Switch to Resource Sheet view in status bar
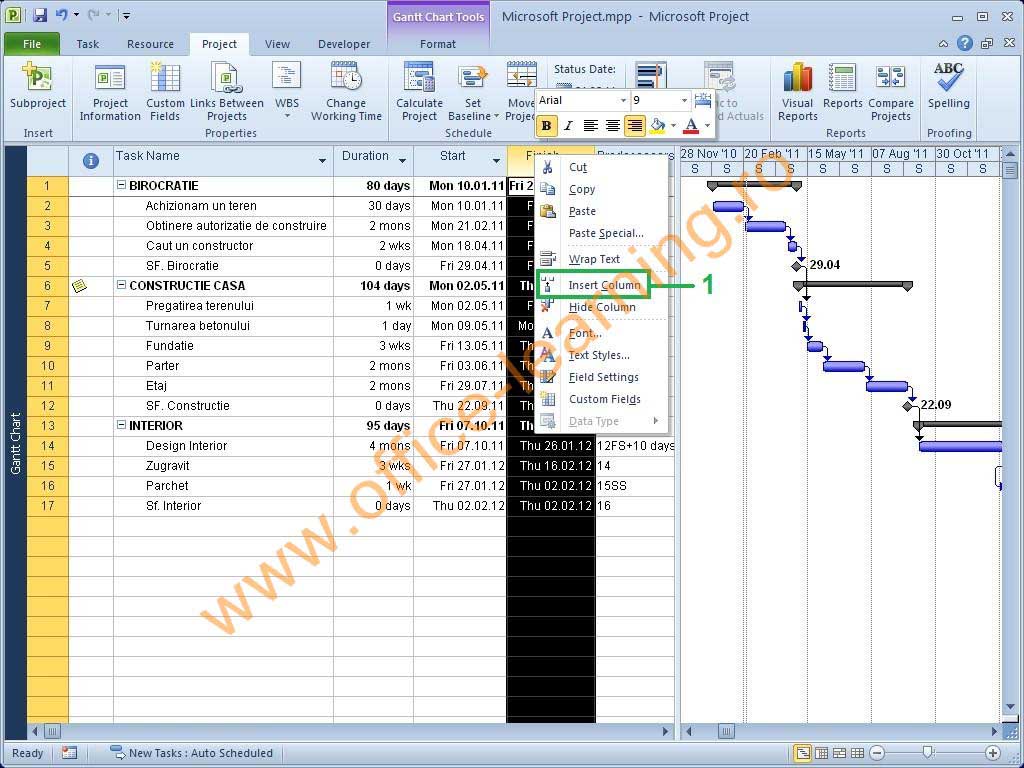 point(857,753)
